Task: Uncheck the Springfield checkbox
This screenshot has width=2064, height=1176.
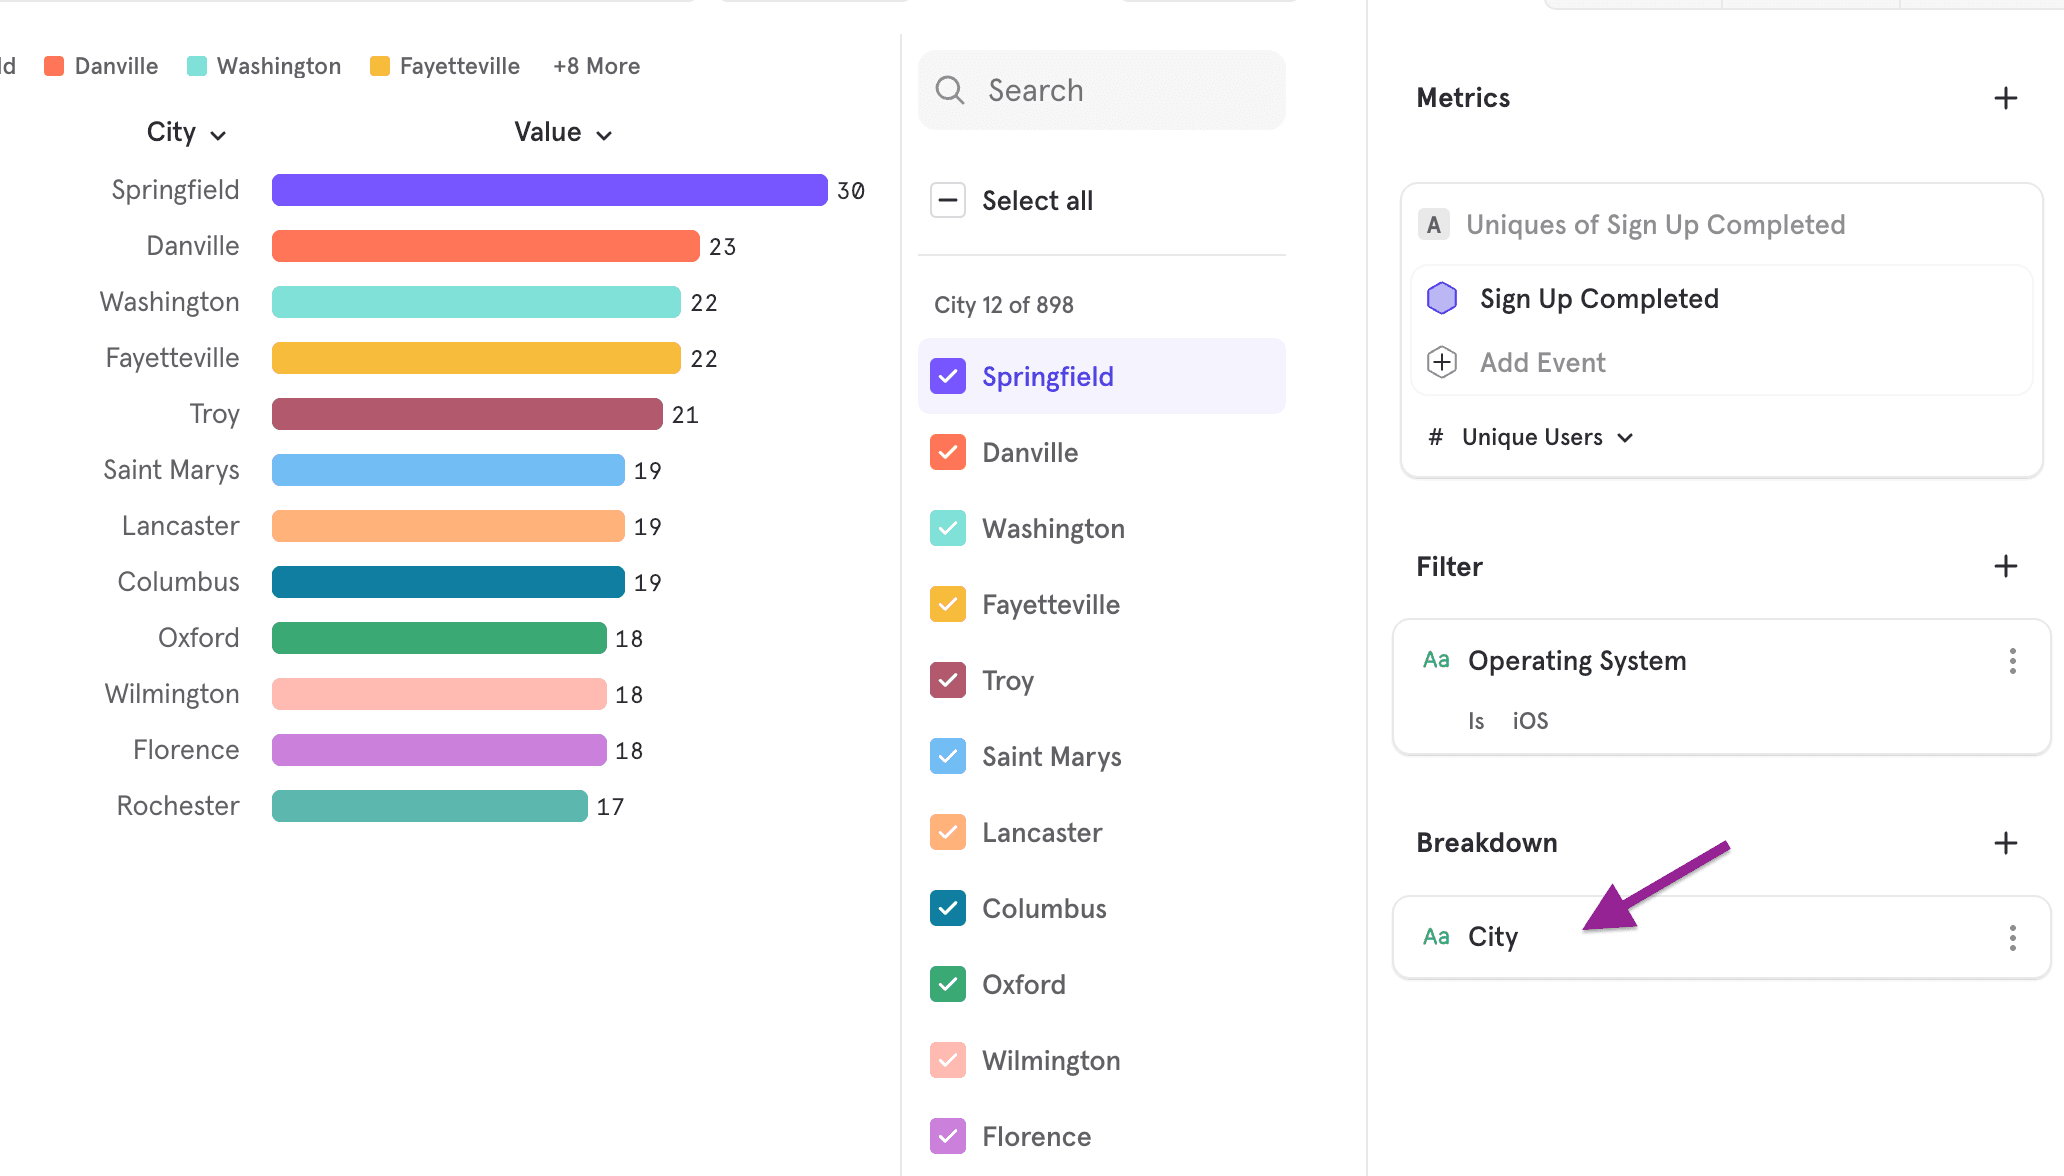Action: [x=947, y=376]
